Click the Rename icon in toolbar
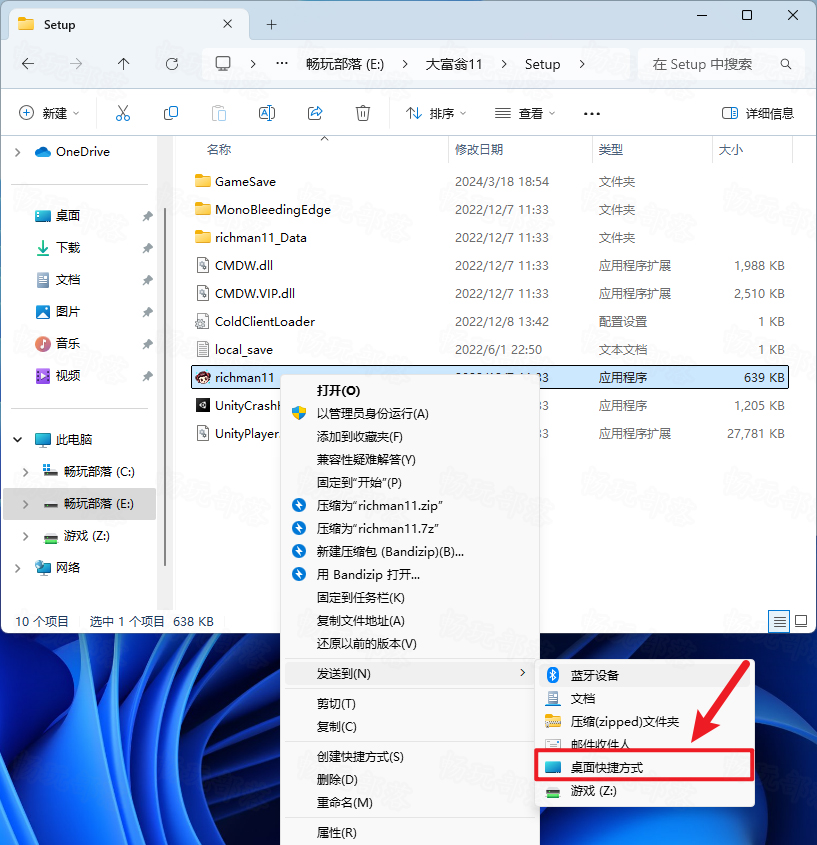This screenshot has height=845, width=817. 267,113
